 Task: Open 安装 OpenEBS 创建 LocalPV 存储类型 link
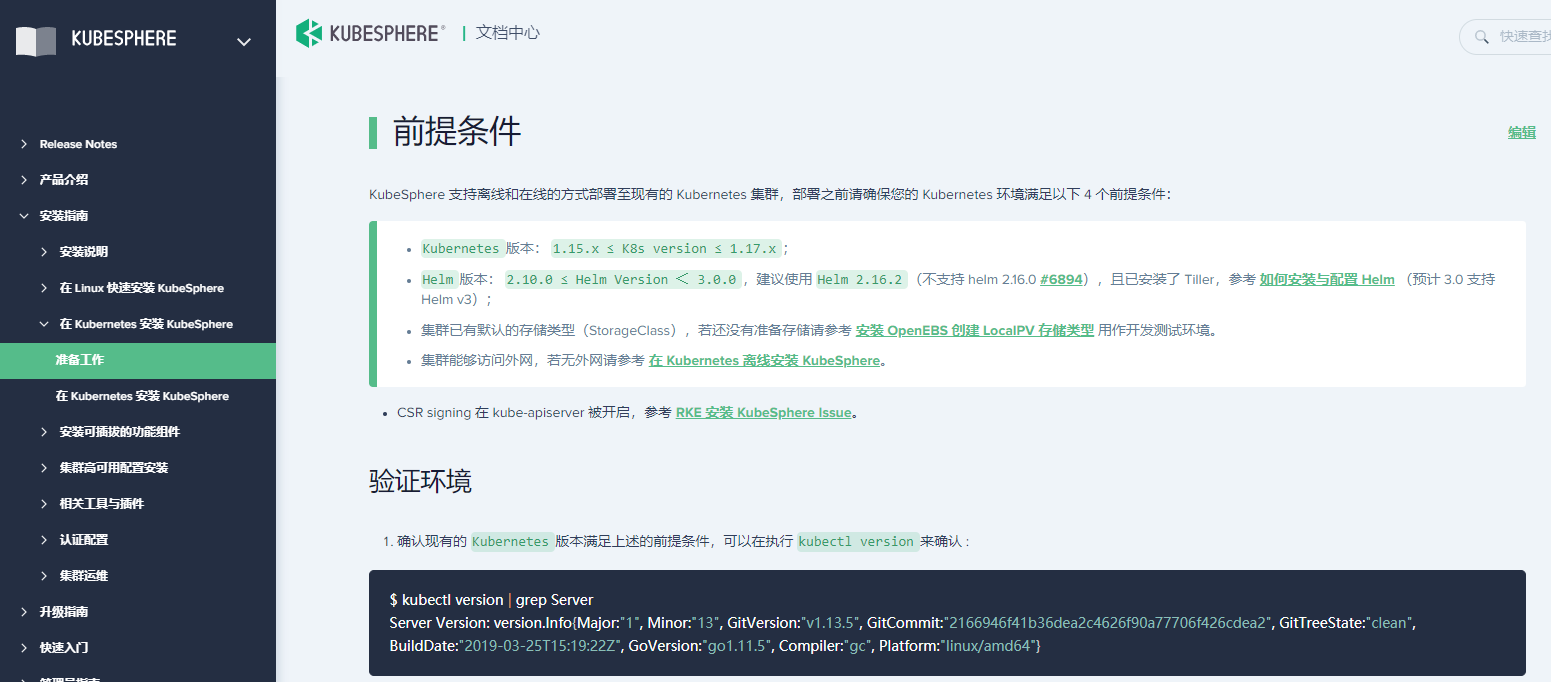point(974,330)
